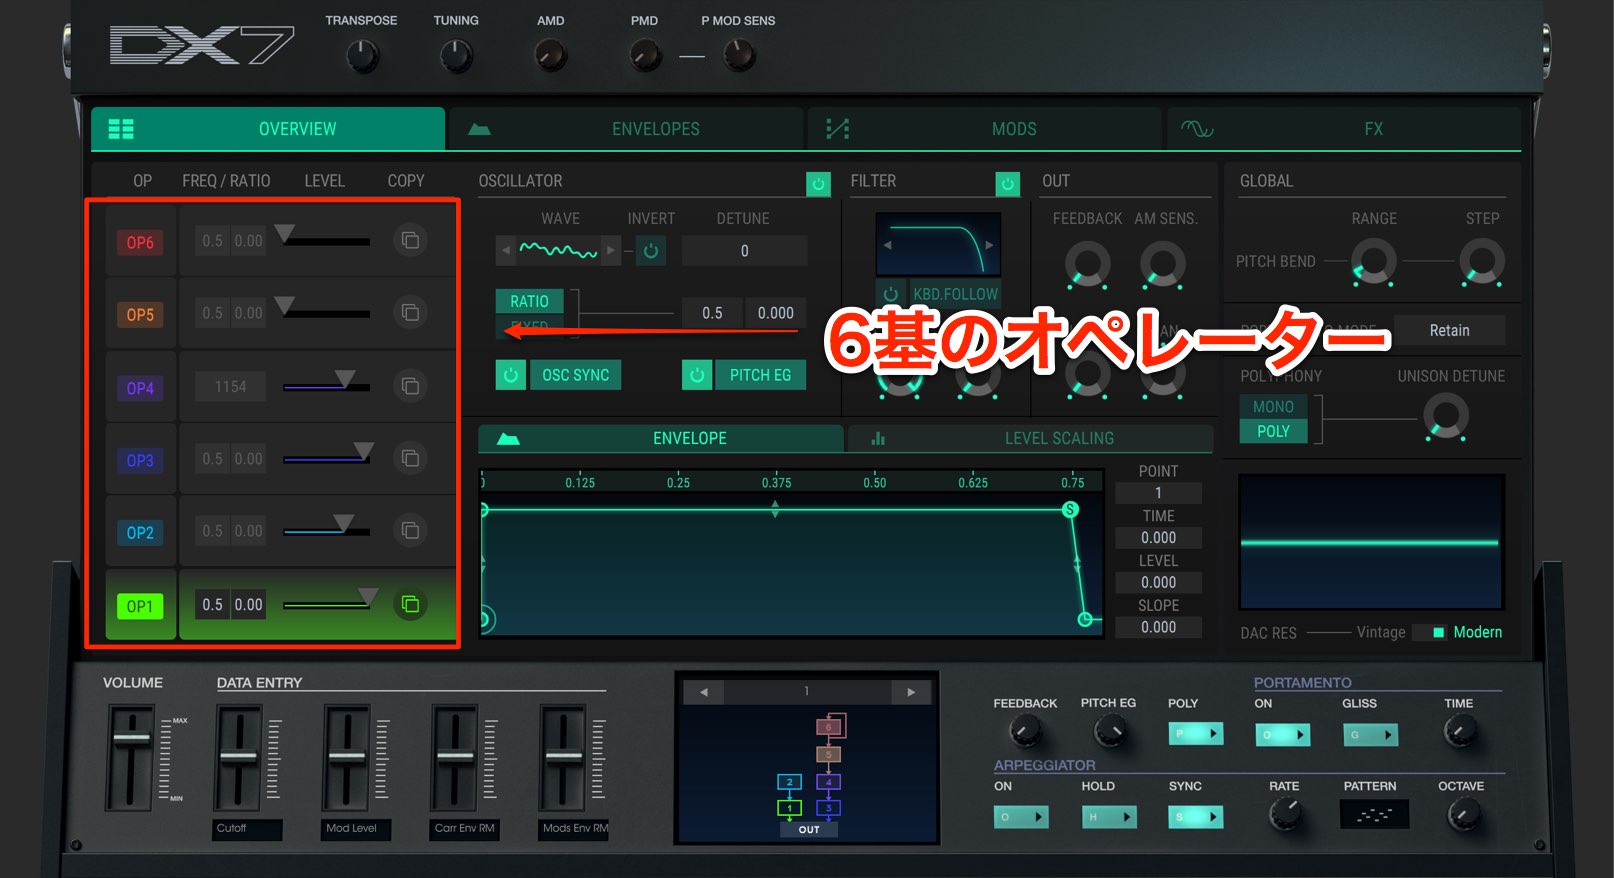
Task: Click the OP6 level slider
Action: pyautogui.click(x=326, y=238)
